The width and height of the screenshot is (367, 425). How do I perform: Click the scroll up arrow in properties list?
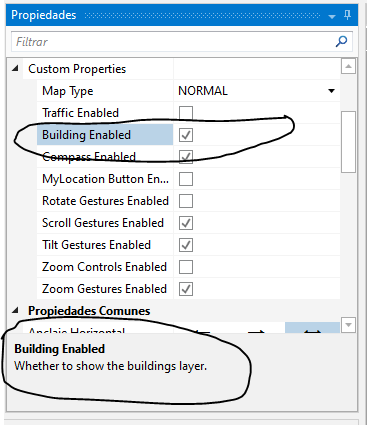point(348,66)
